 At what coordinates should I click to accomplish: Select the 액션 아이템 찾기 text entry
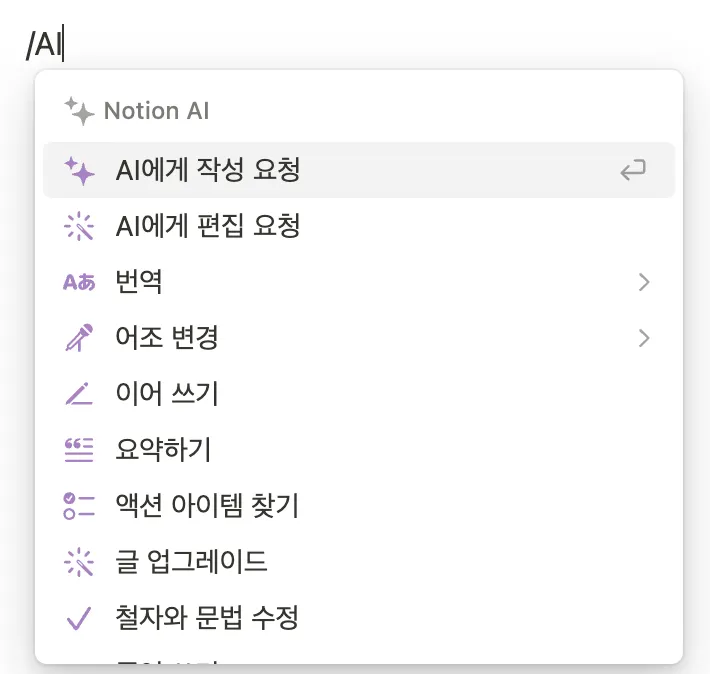coord(208,506)
